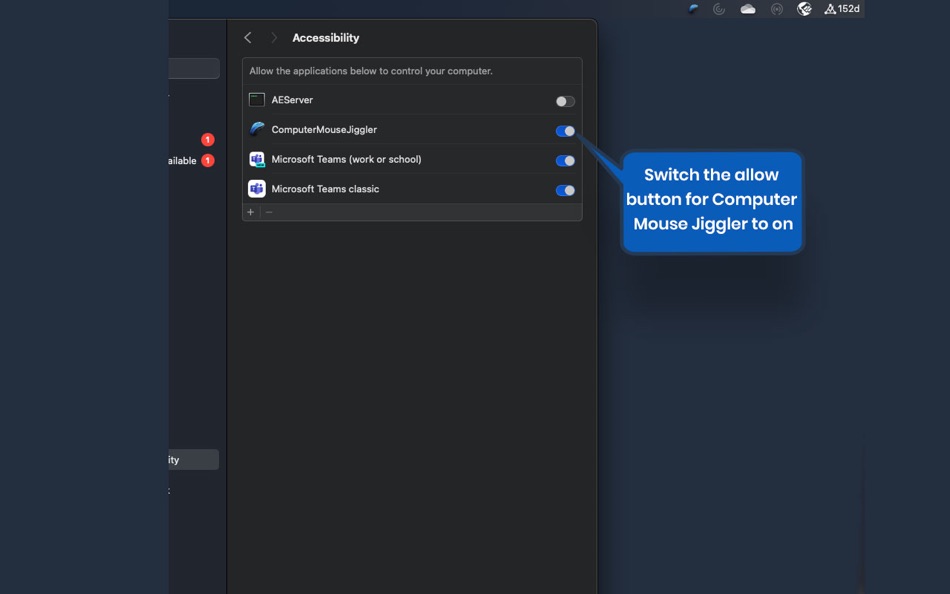
Task: Click the 'Allow the applications below' description text
Action: coord(371,71)
